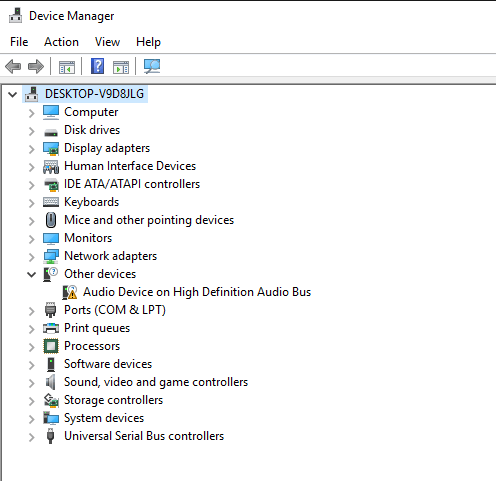The height and width of the screenshot is (481, 496).
Task: Expand the Display adapters node
Action: click(x=32, y=149)
